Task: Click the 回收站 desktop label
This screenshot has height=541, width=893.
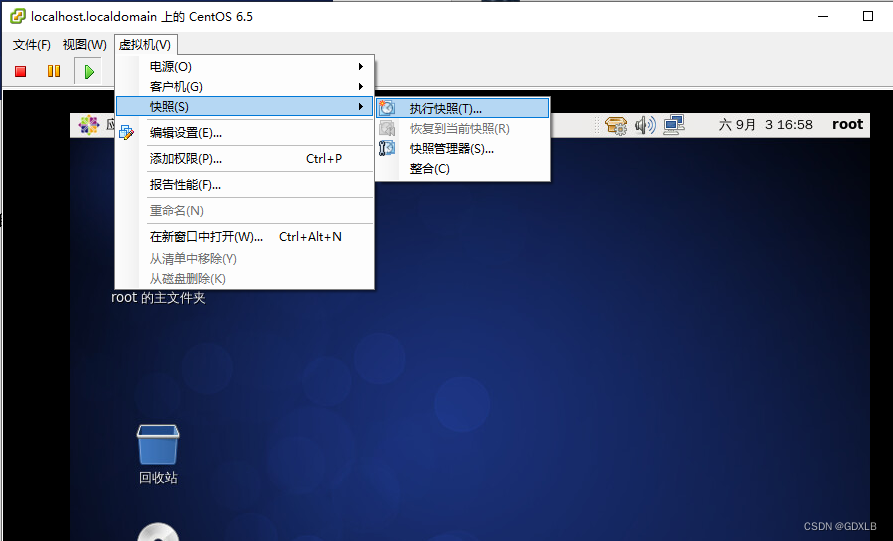Action: pos(158,477)
